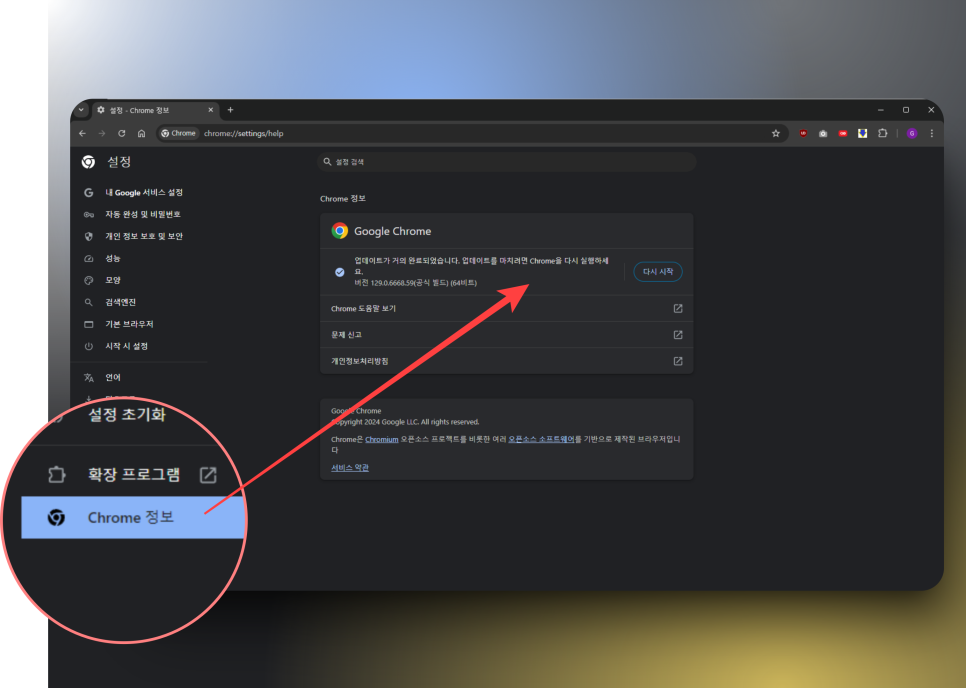The image size is (966, 688).
Task: Open the 오픈소스 소프트웨어 link
Action: click(x=542, y=439)
